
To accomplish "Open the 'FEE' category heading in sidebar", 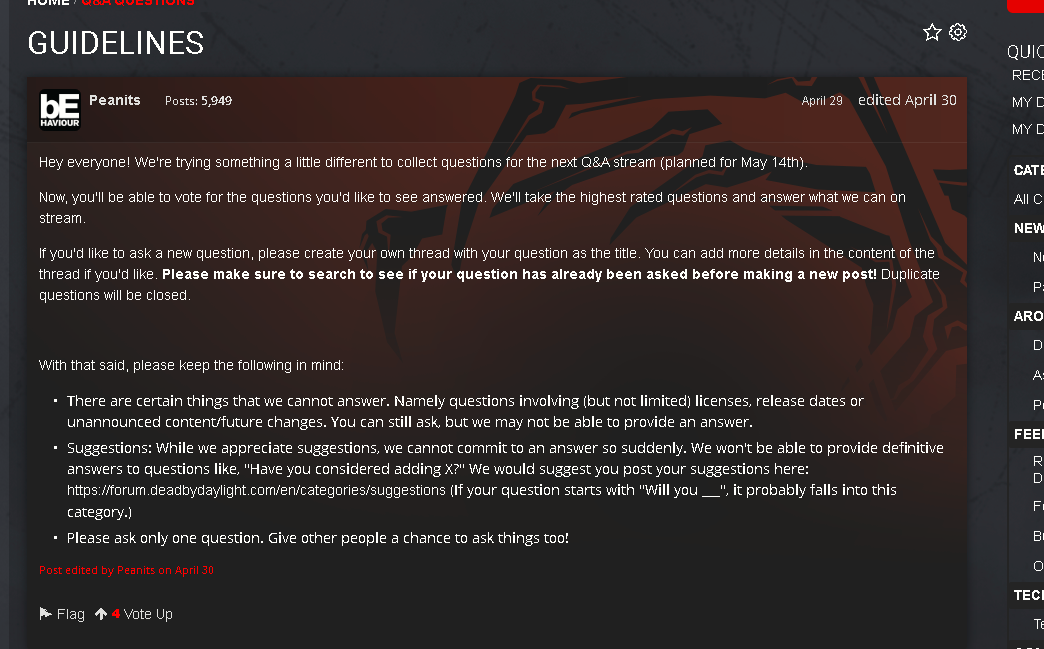I will [x=1029, y=434].
